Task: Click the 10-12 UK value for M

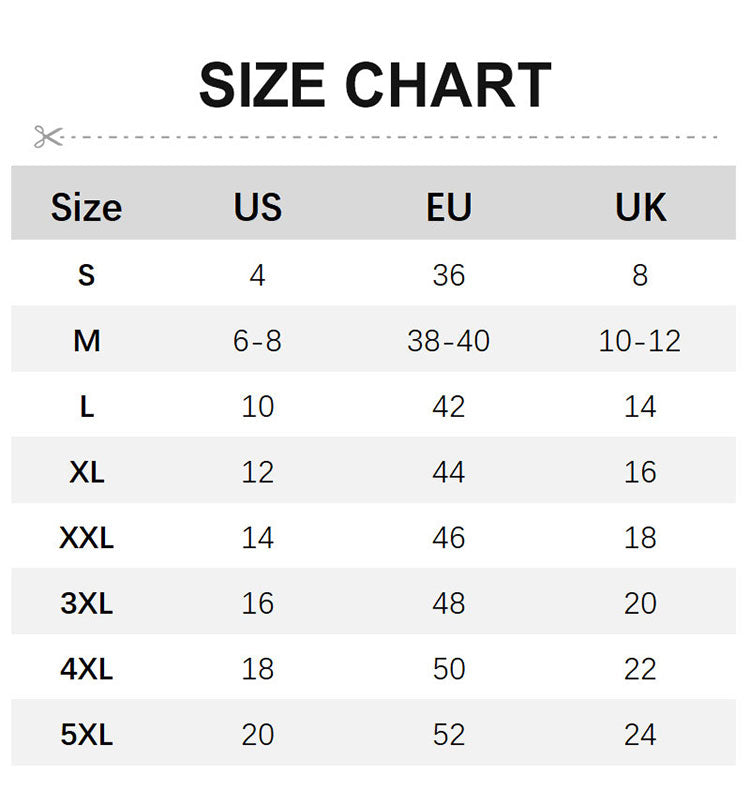Action: point(640,341)
